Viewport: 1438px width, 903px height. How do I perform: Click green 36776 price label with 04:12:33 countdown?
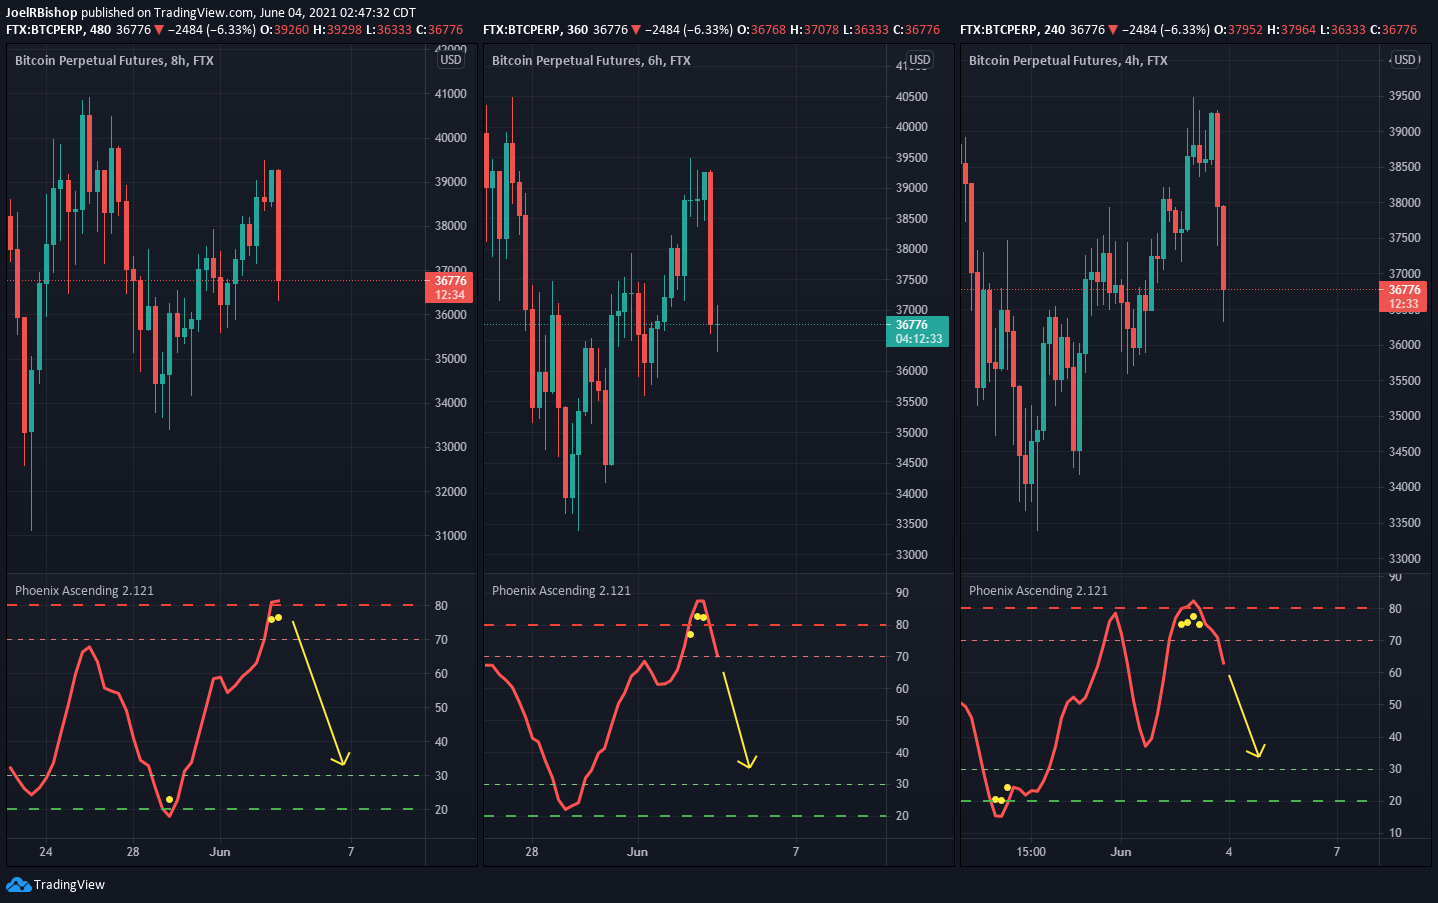[x=918, y=332]
